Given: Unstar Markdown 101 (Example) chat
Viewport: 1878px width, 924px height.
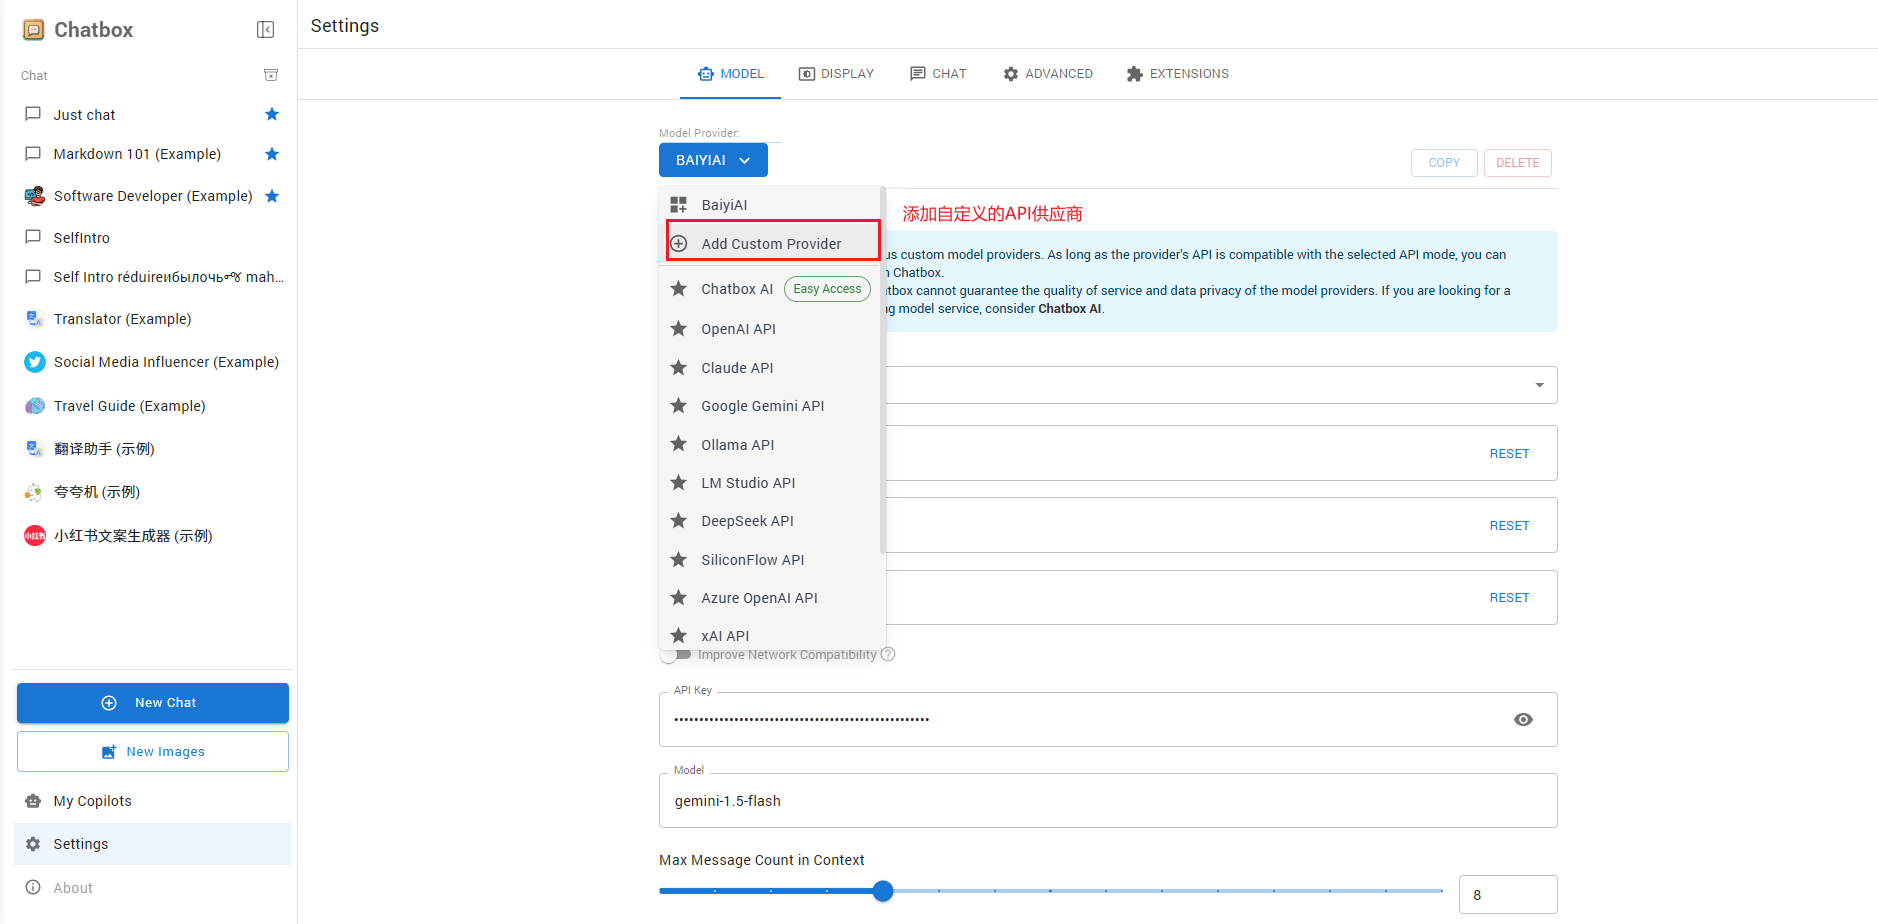Looking at the screenshot, I should (272, 154).
